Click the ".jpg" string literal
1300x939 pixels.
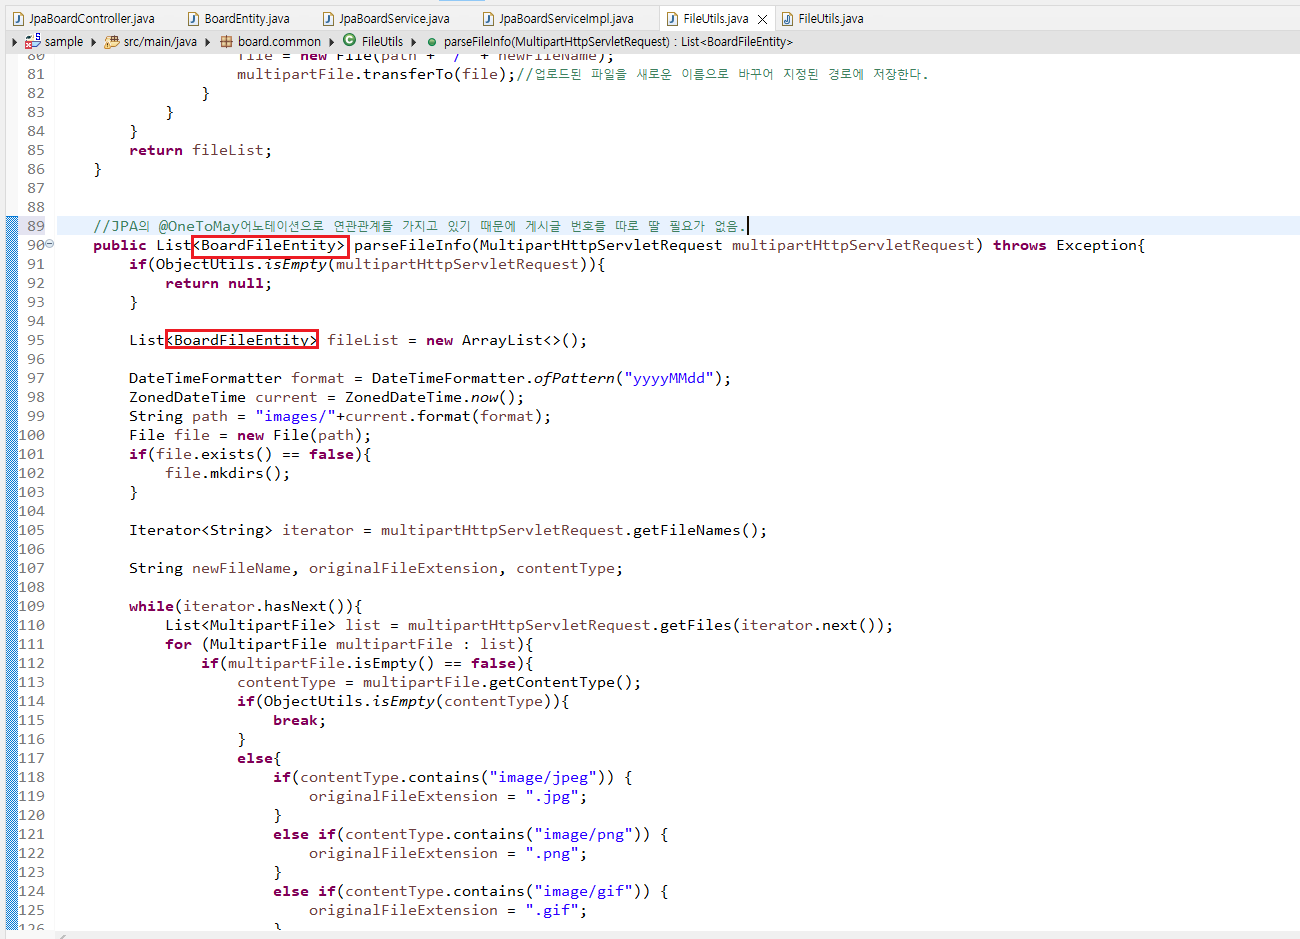552,796
